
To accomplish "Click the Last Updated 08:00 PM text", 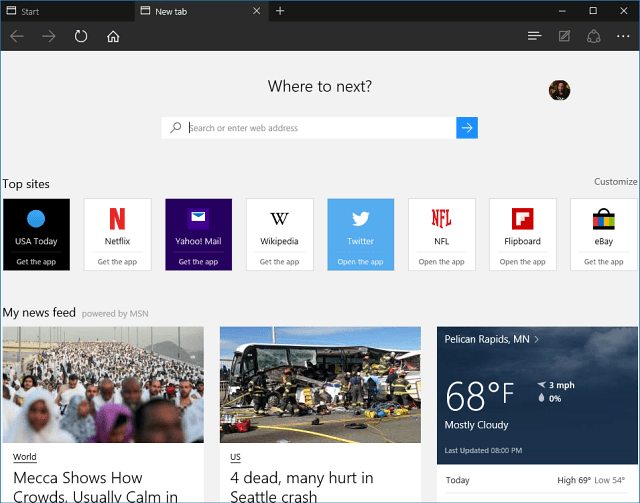I will point(483,450).
